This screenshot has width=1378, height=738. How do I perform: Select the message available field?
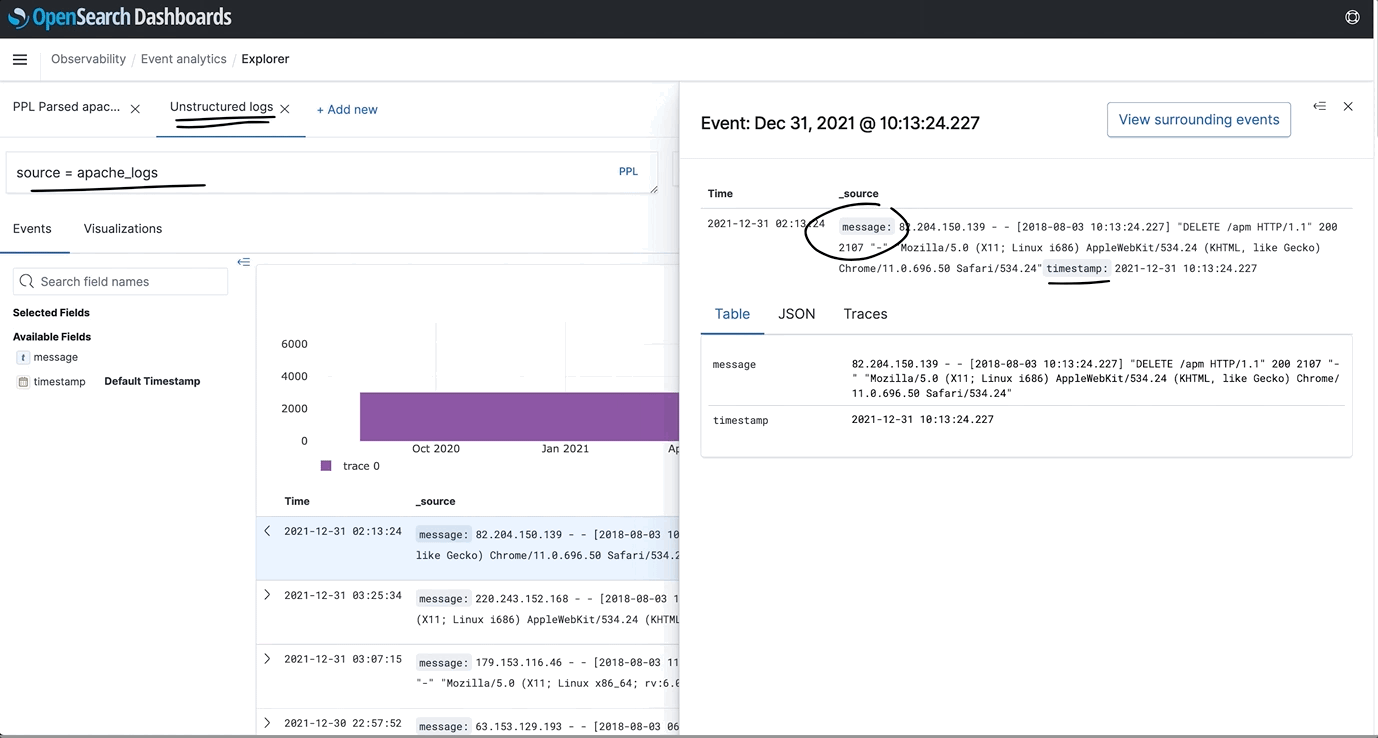click(x=55, y=357)
